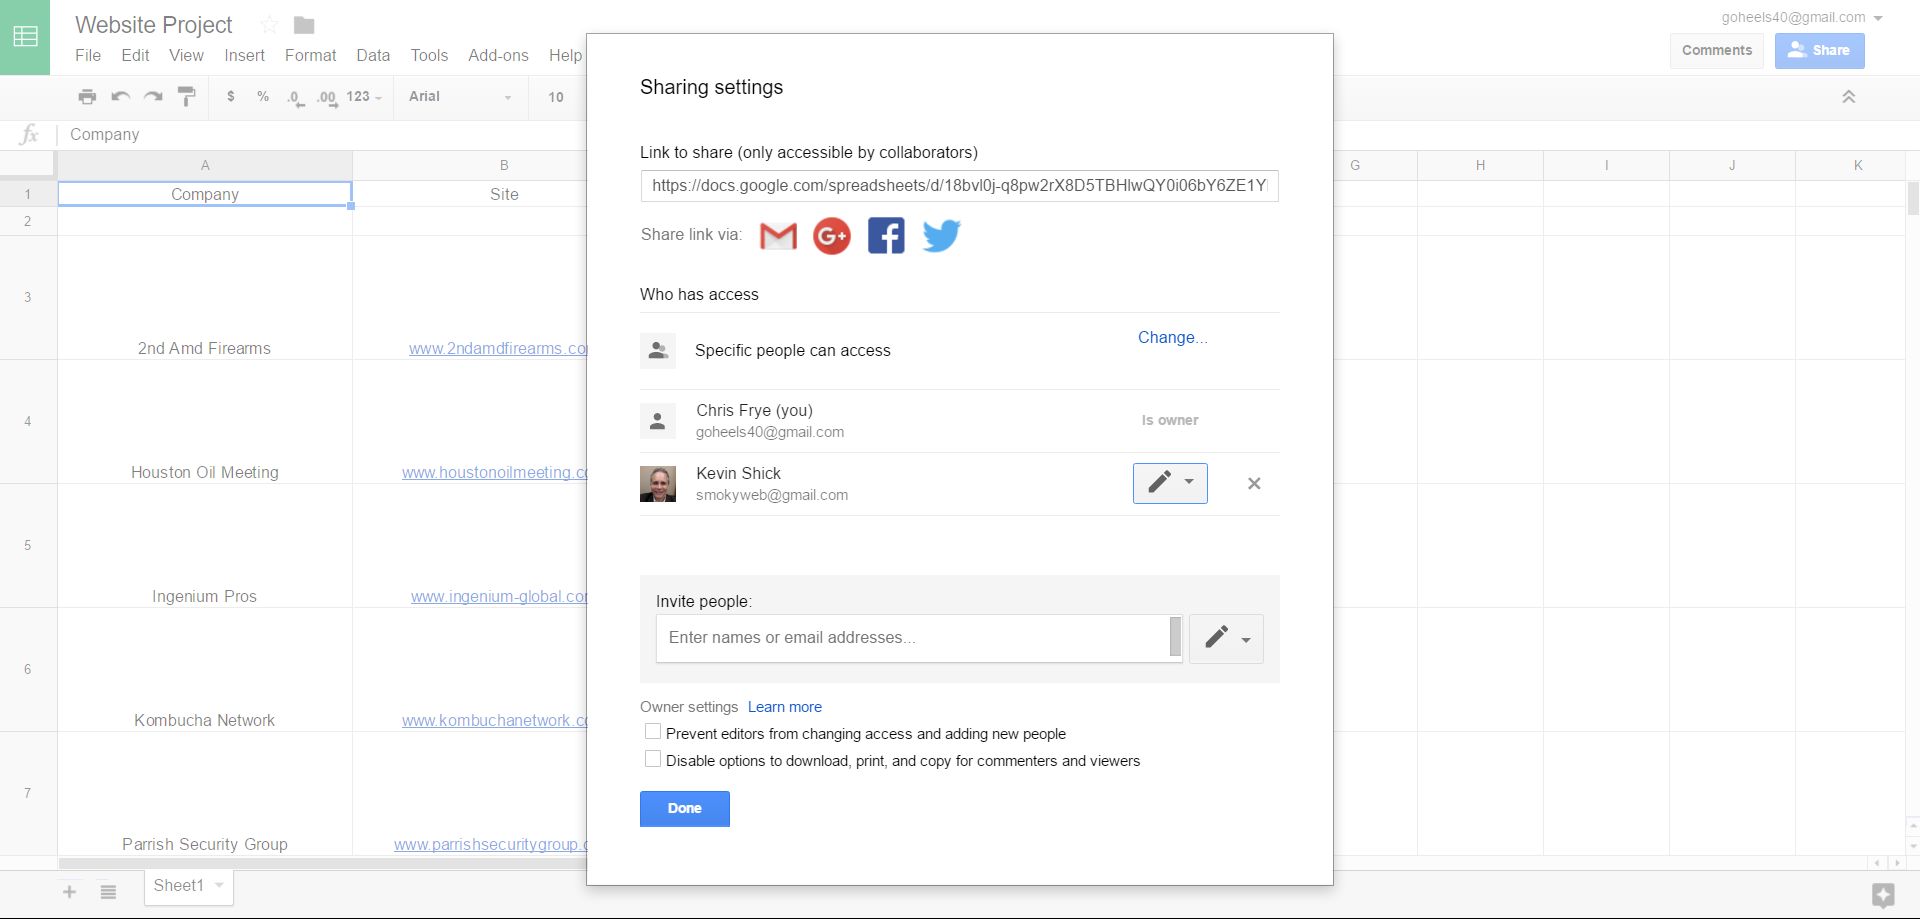
Task: Check Disable download, print, and copy option
Action: click(653, 759)
